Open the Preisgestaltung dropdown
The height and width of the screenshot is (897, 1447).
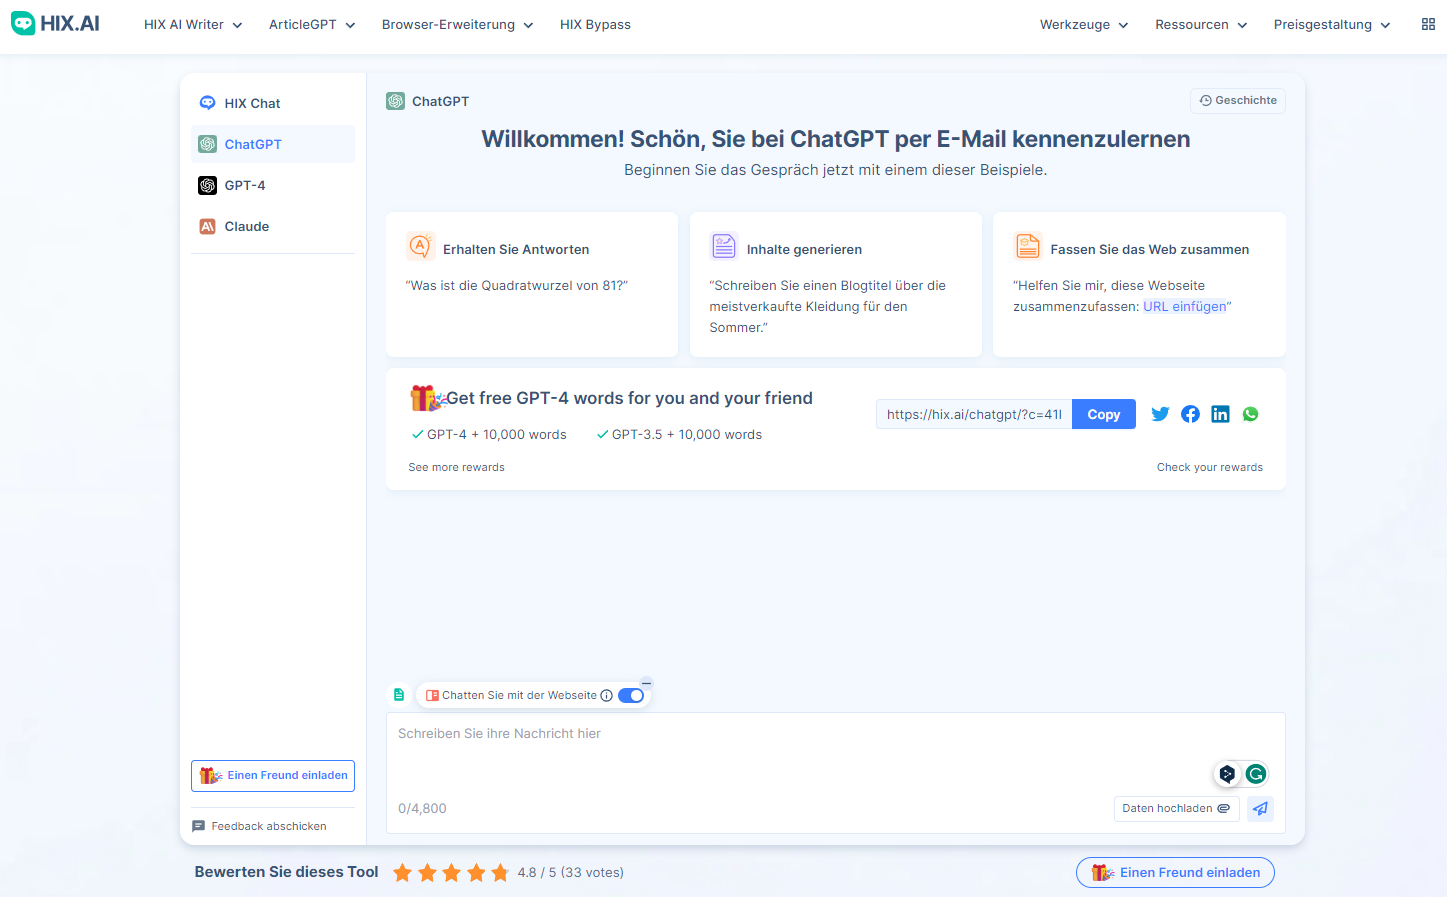point(1332,24)
